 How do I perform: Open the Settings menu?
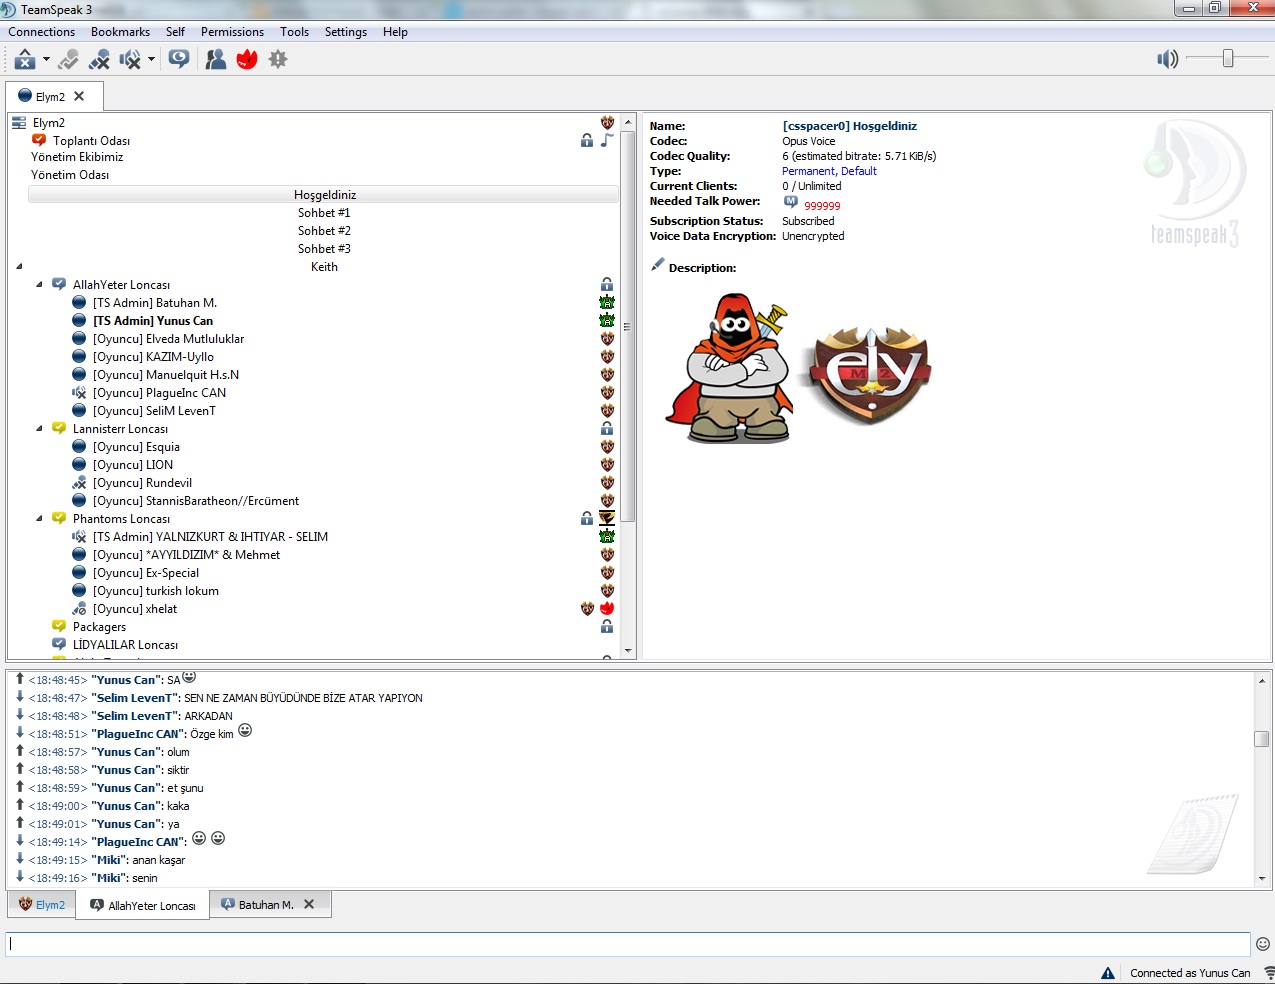(x=346, y=32)
